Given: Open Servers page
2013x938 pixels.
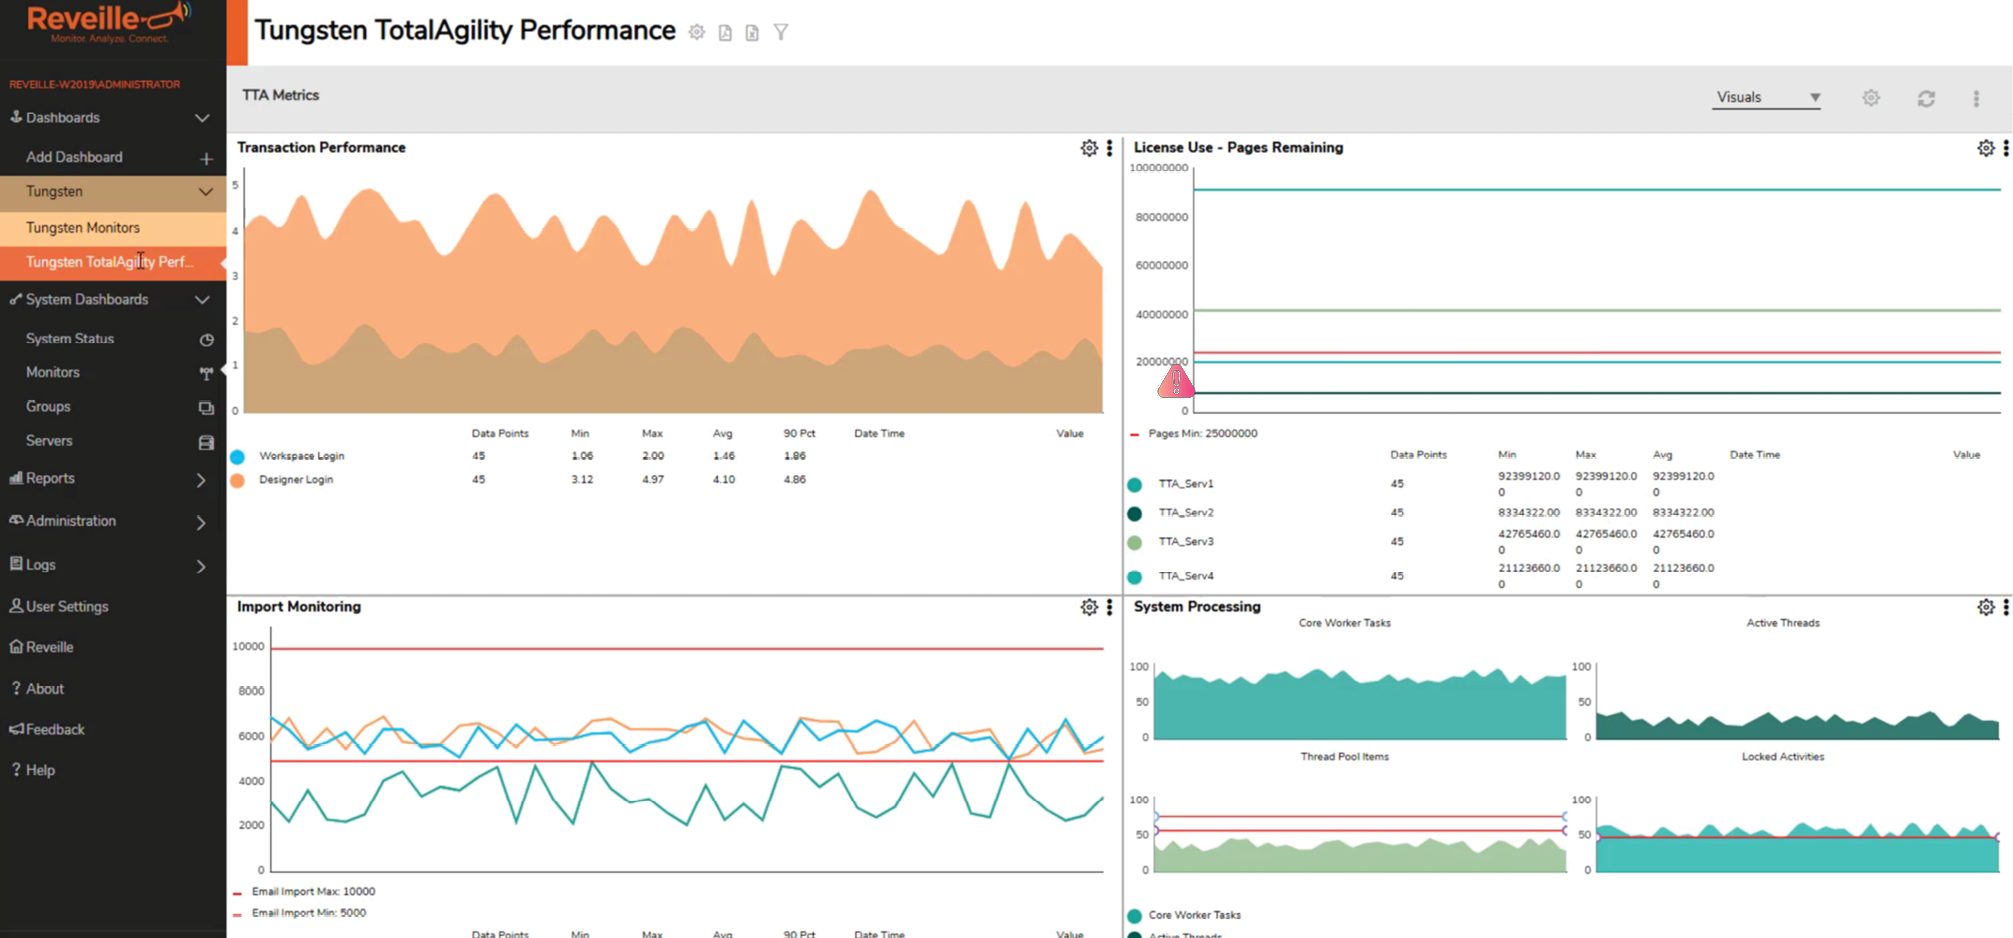Looking at the screenshot, I should [49, 441].
